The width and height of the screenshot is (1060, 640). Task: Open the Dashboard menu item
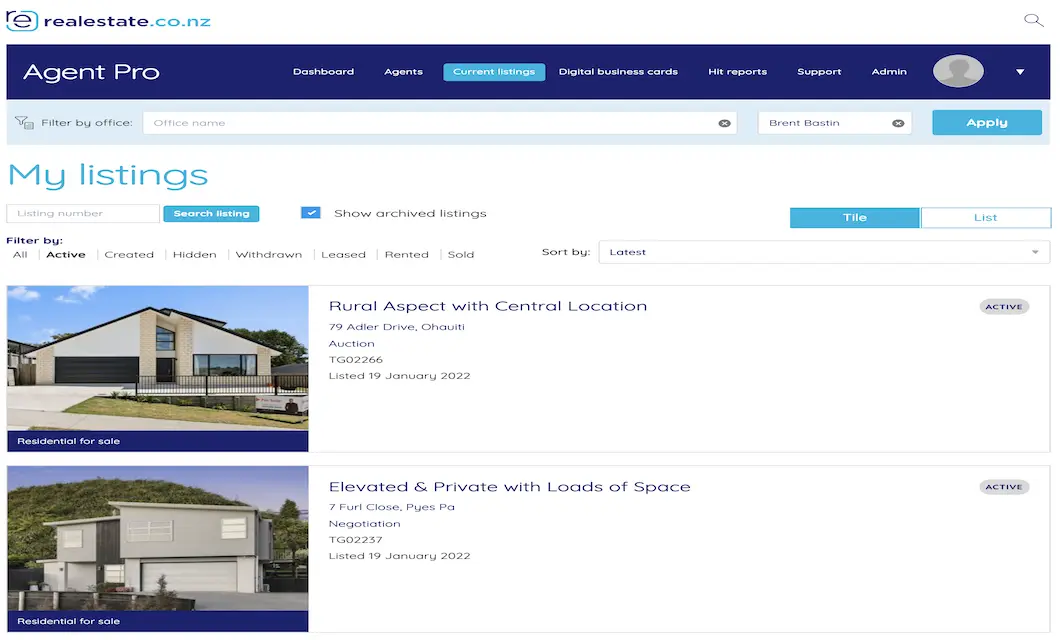click(x=323, y=72)
